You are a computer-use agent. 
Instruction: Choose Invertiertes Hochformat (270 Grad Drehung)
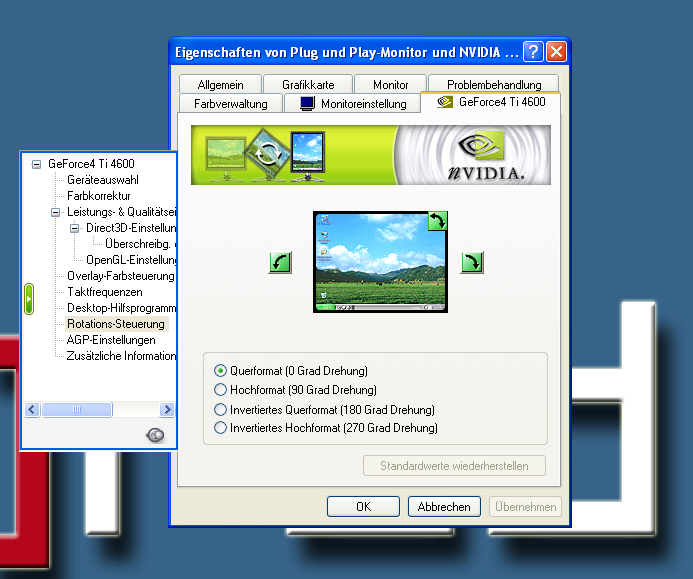tap(221, 428)
